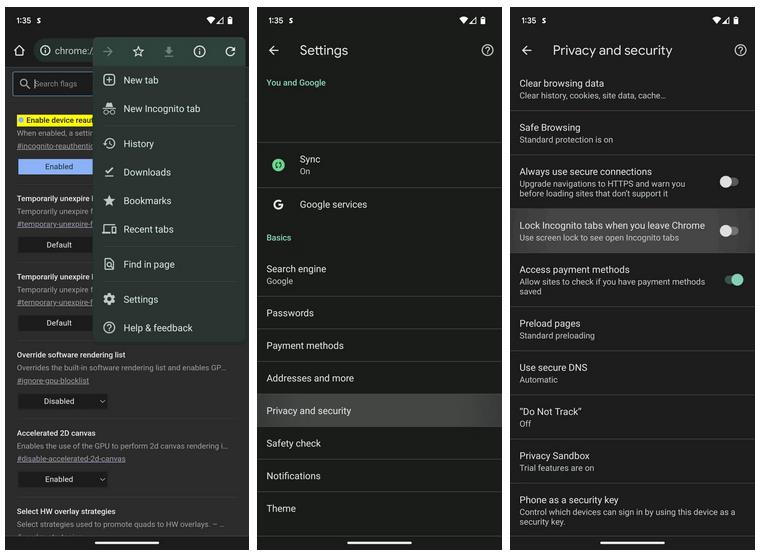This screenshot has height=555, width=764.
Task: Open second Temporarily unexpire Default dropdown
Action: 56,323
